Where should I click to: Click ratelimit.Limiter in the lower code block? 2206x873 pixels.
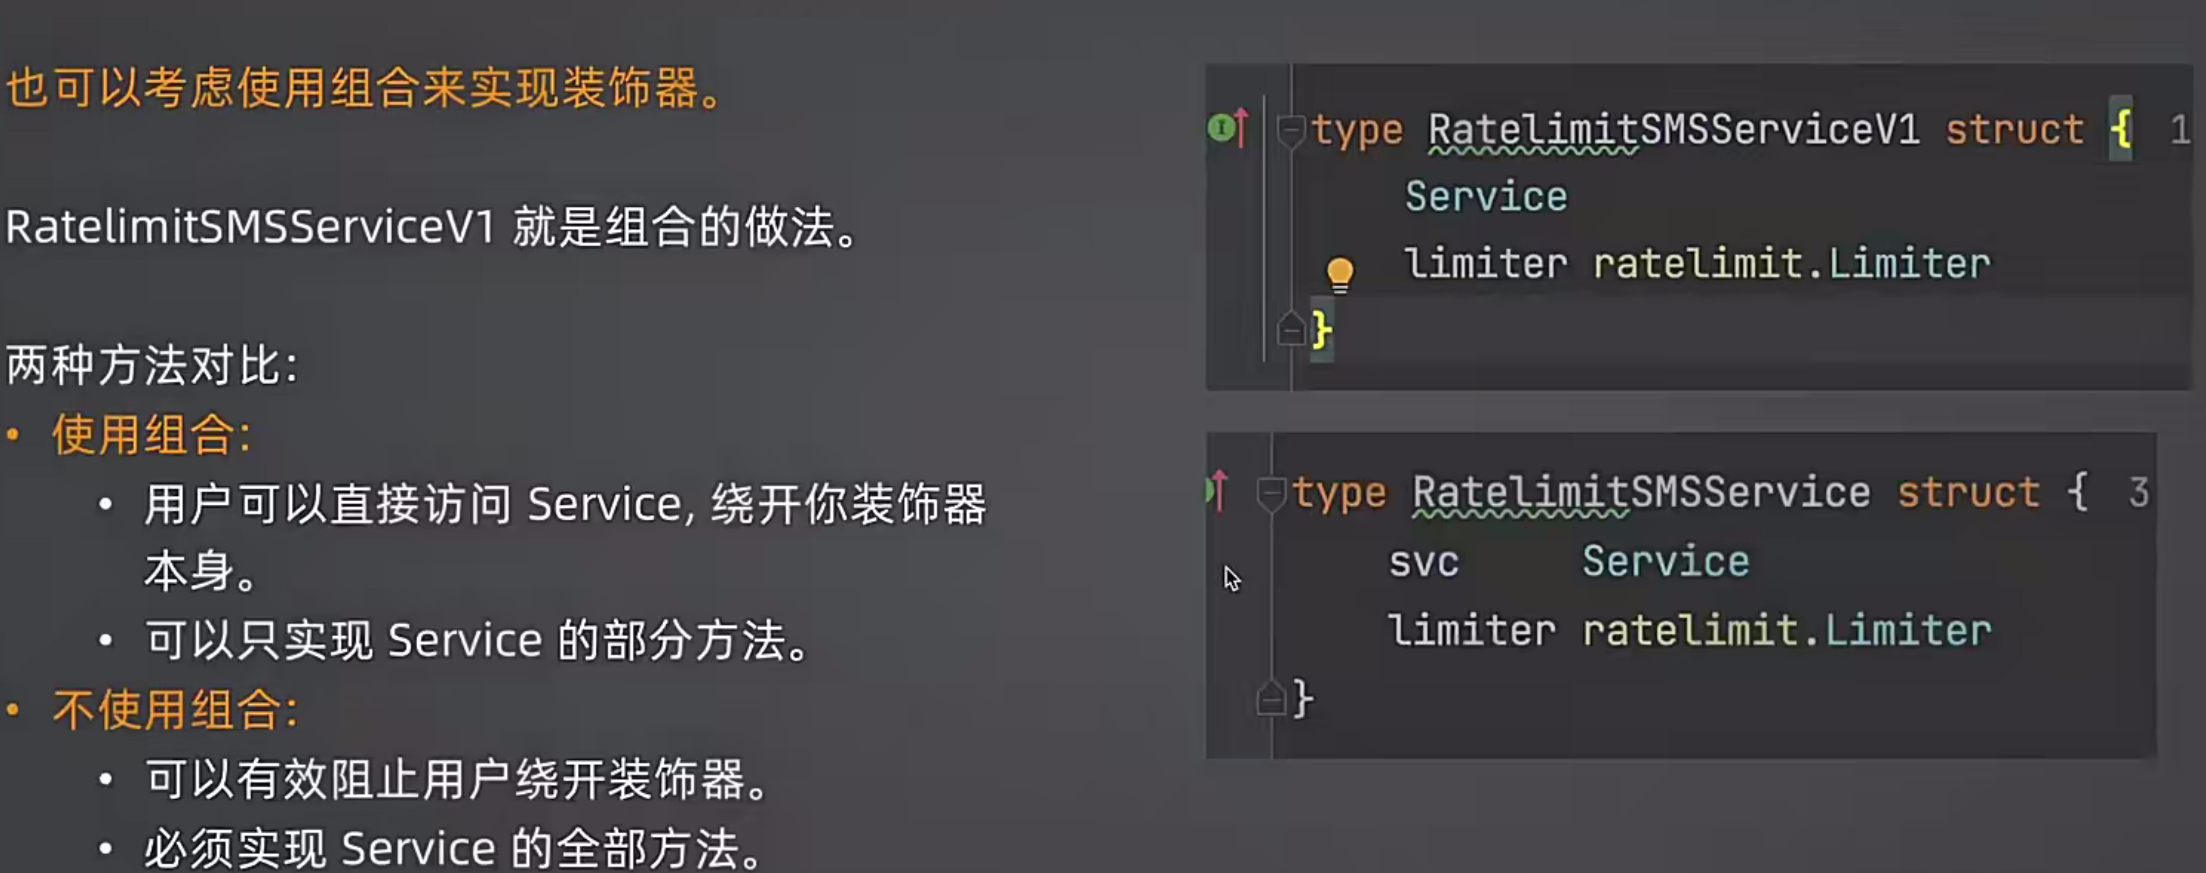point(1787,631)
